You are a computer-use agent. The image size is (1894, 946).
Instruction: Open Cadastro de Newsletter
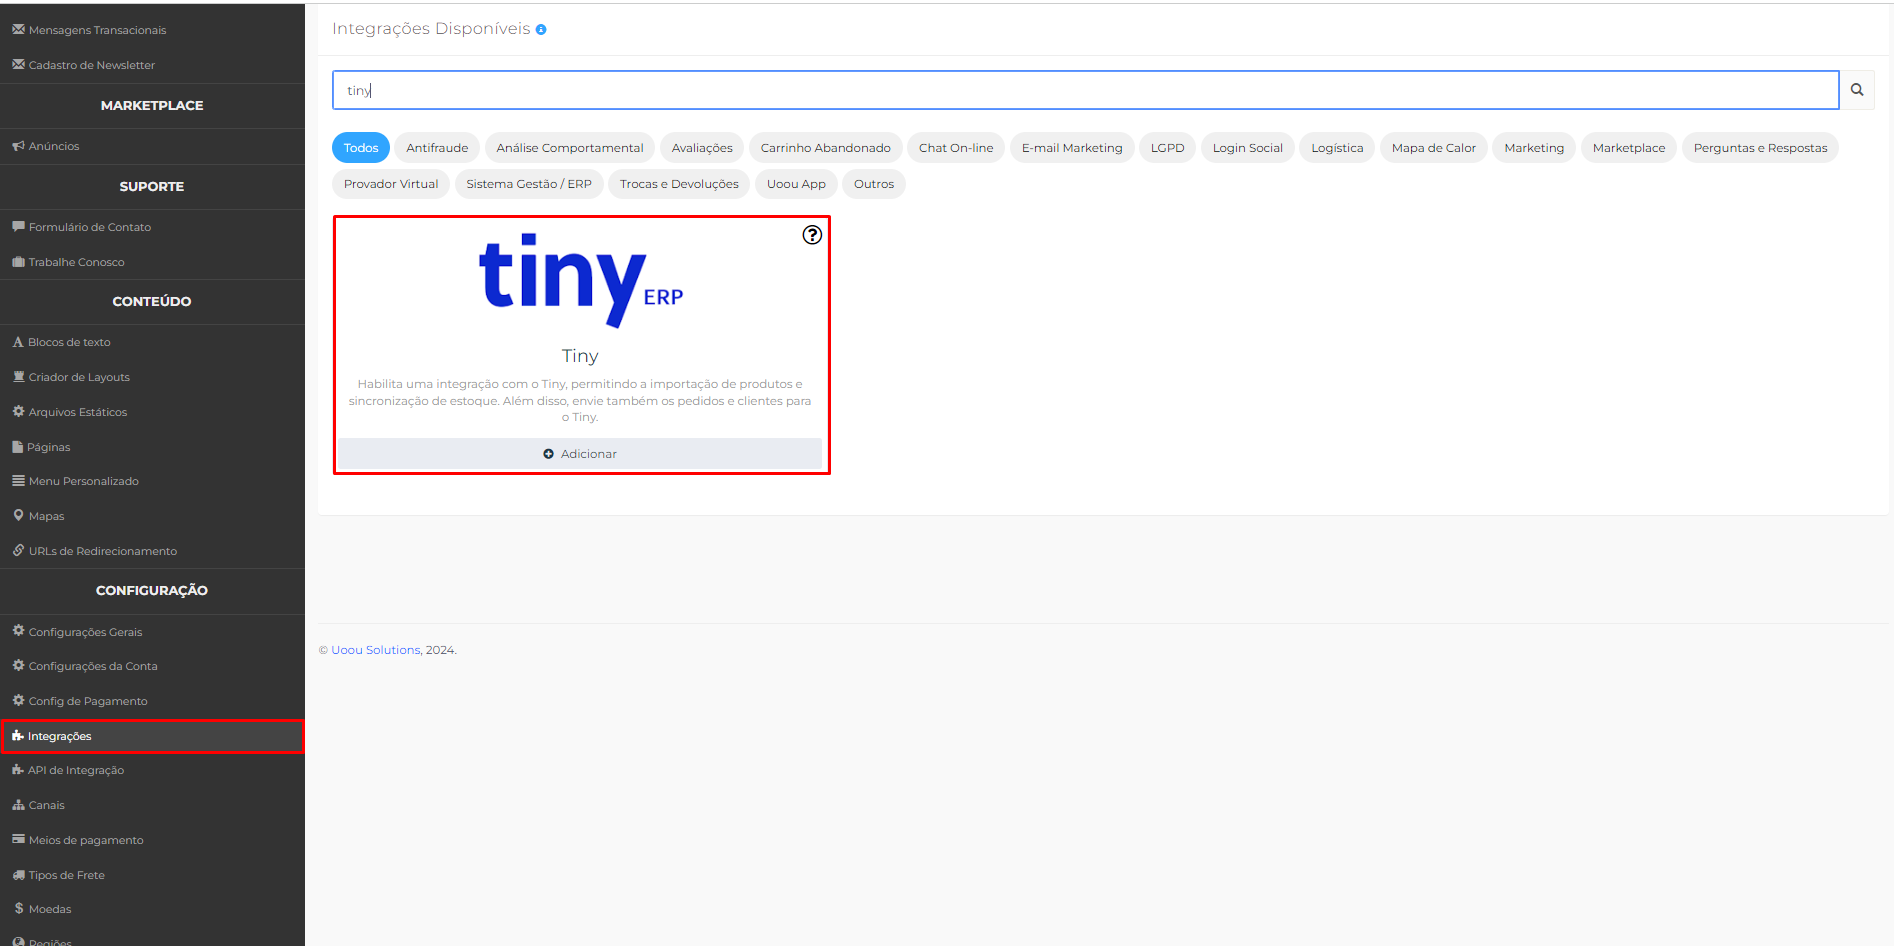(x=152, y=65)
